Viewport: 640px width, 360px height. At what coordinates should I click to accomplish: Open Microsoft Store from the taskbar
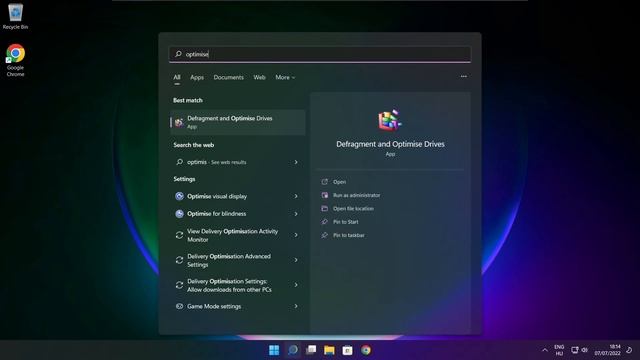(347, 350)
